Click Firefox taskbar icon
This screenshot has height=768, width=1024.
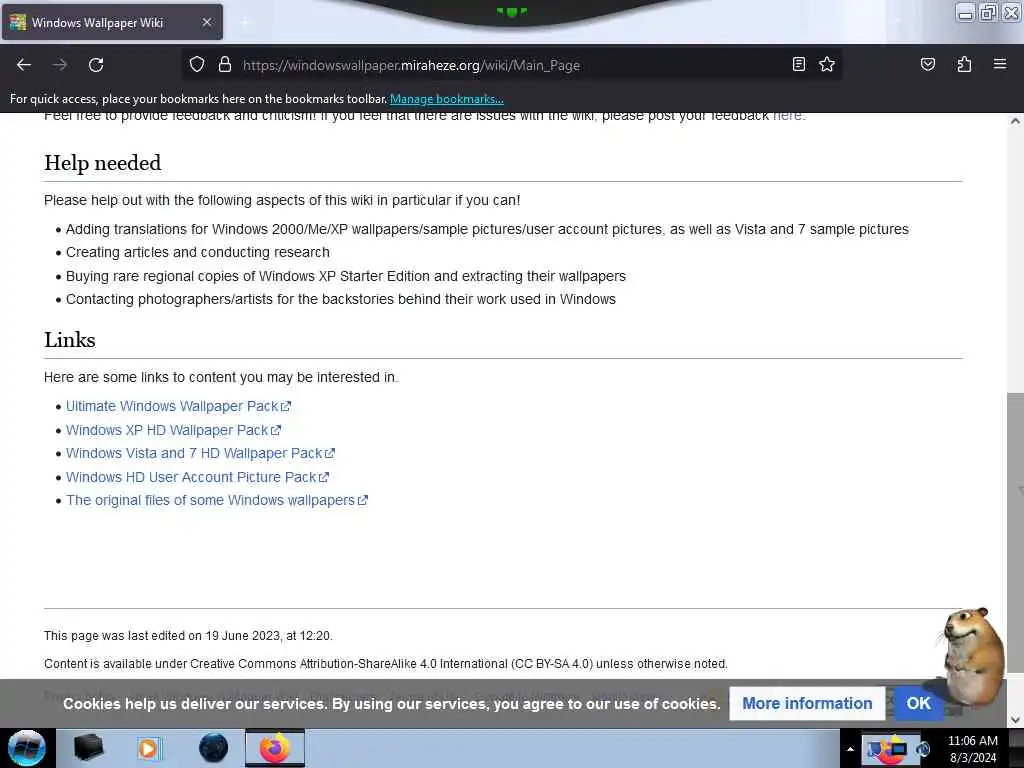pyautogui.click(x=275, y=748)
